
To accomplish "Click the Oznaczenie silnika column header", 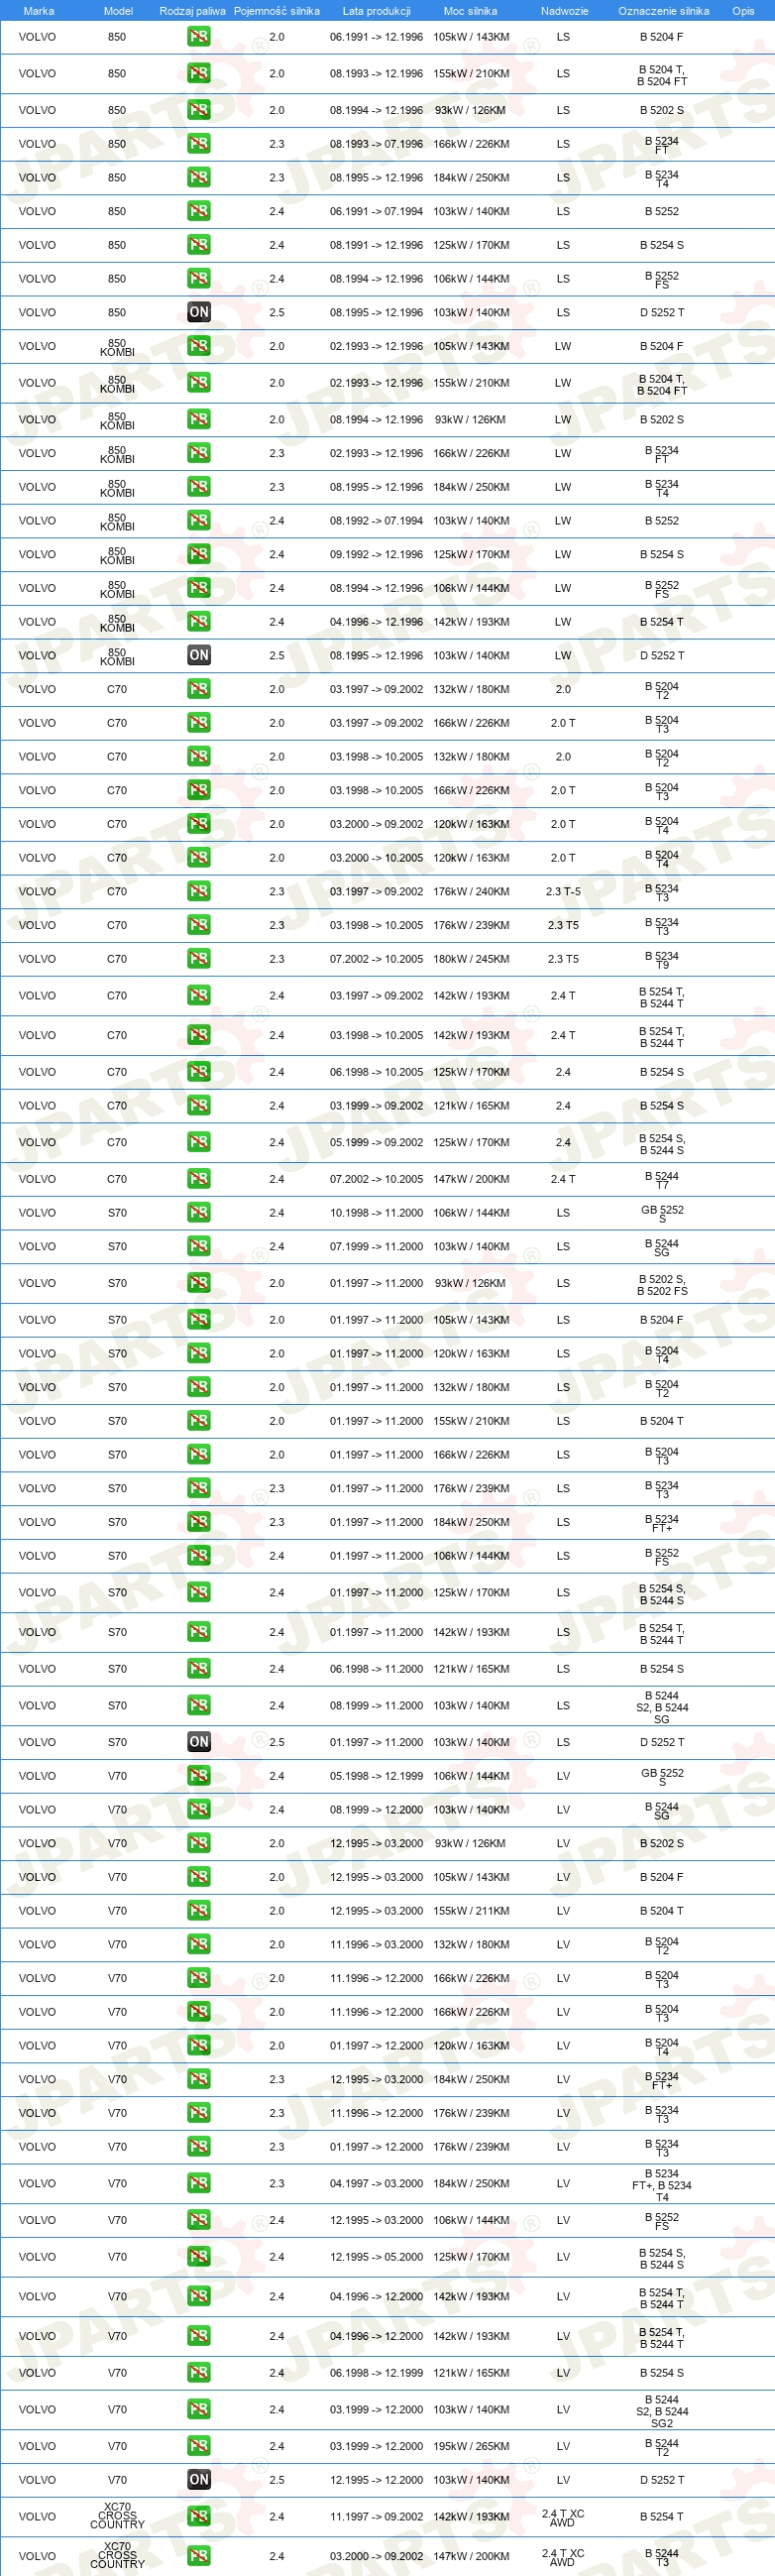I will (663, 11).
